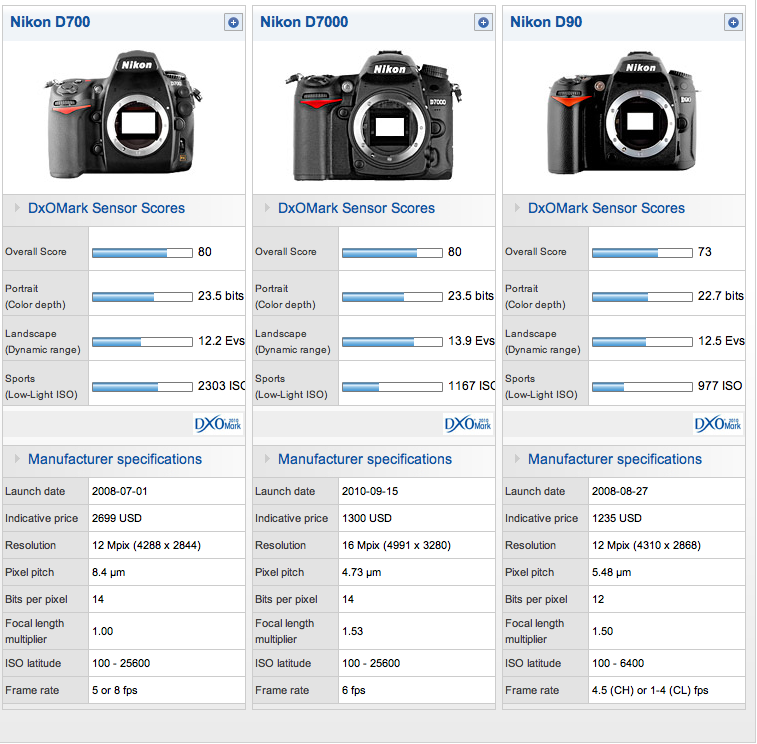Click the focal length multiplier 1.53
Viewport: 757px width, 744px height.
[352, 631]
